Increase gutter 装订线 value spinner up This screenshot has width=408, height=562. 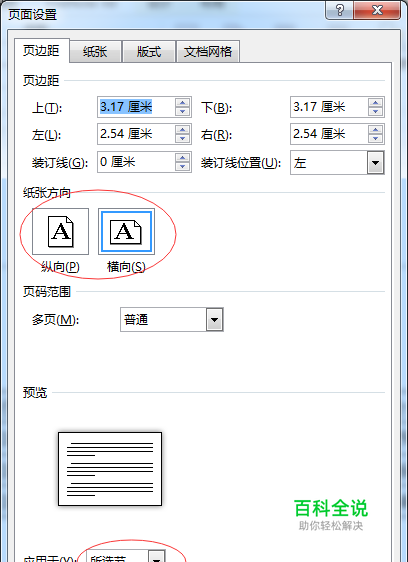[182, 158]
